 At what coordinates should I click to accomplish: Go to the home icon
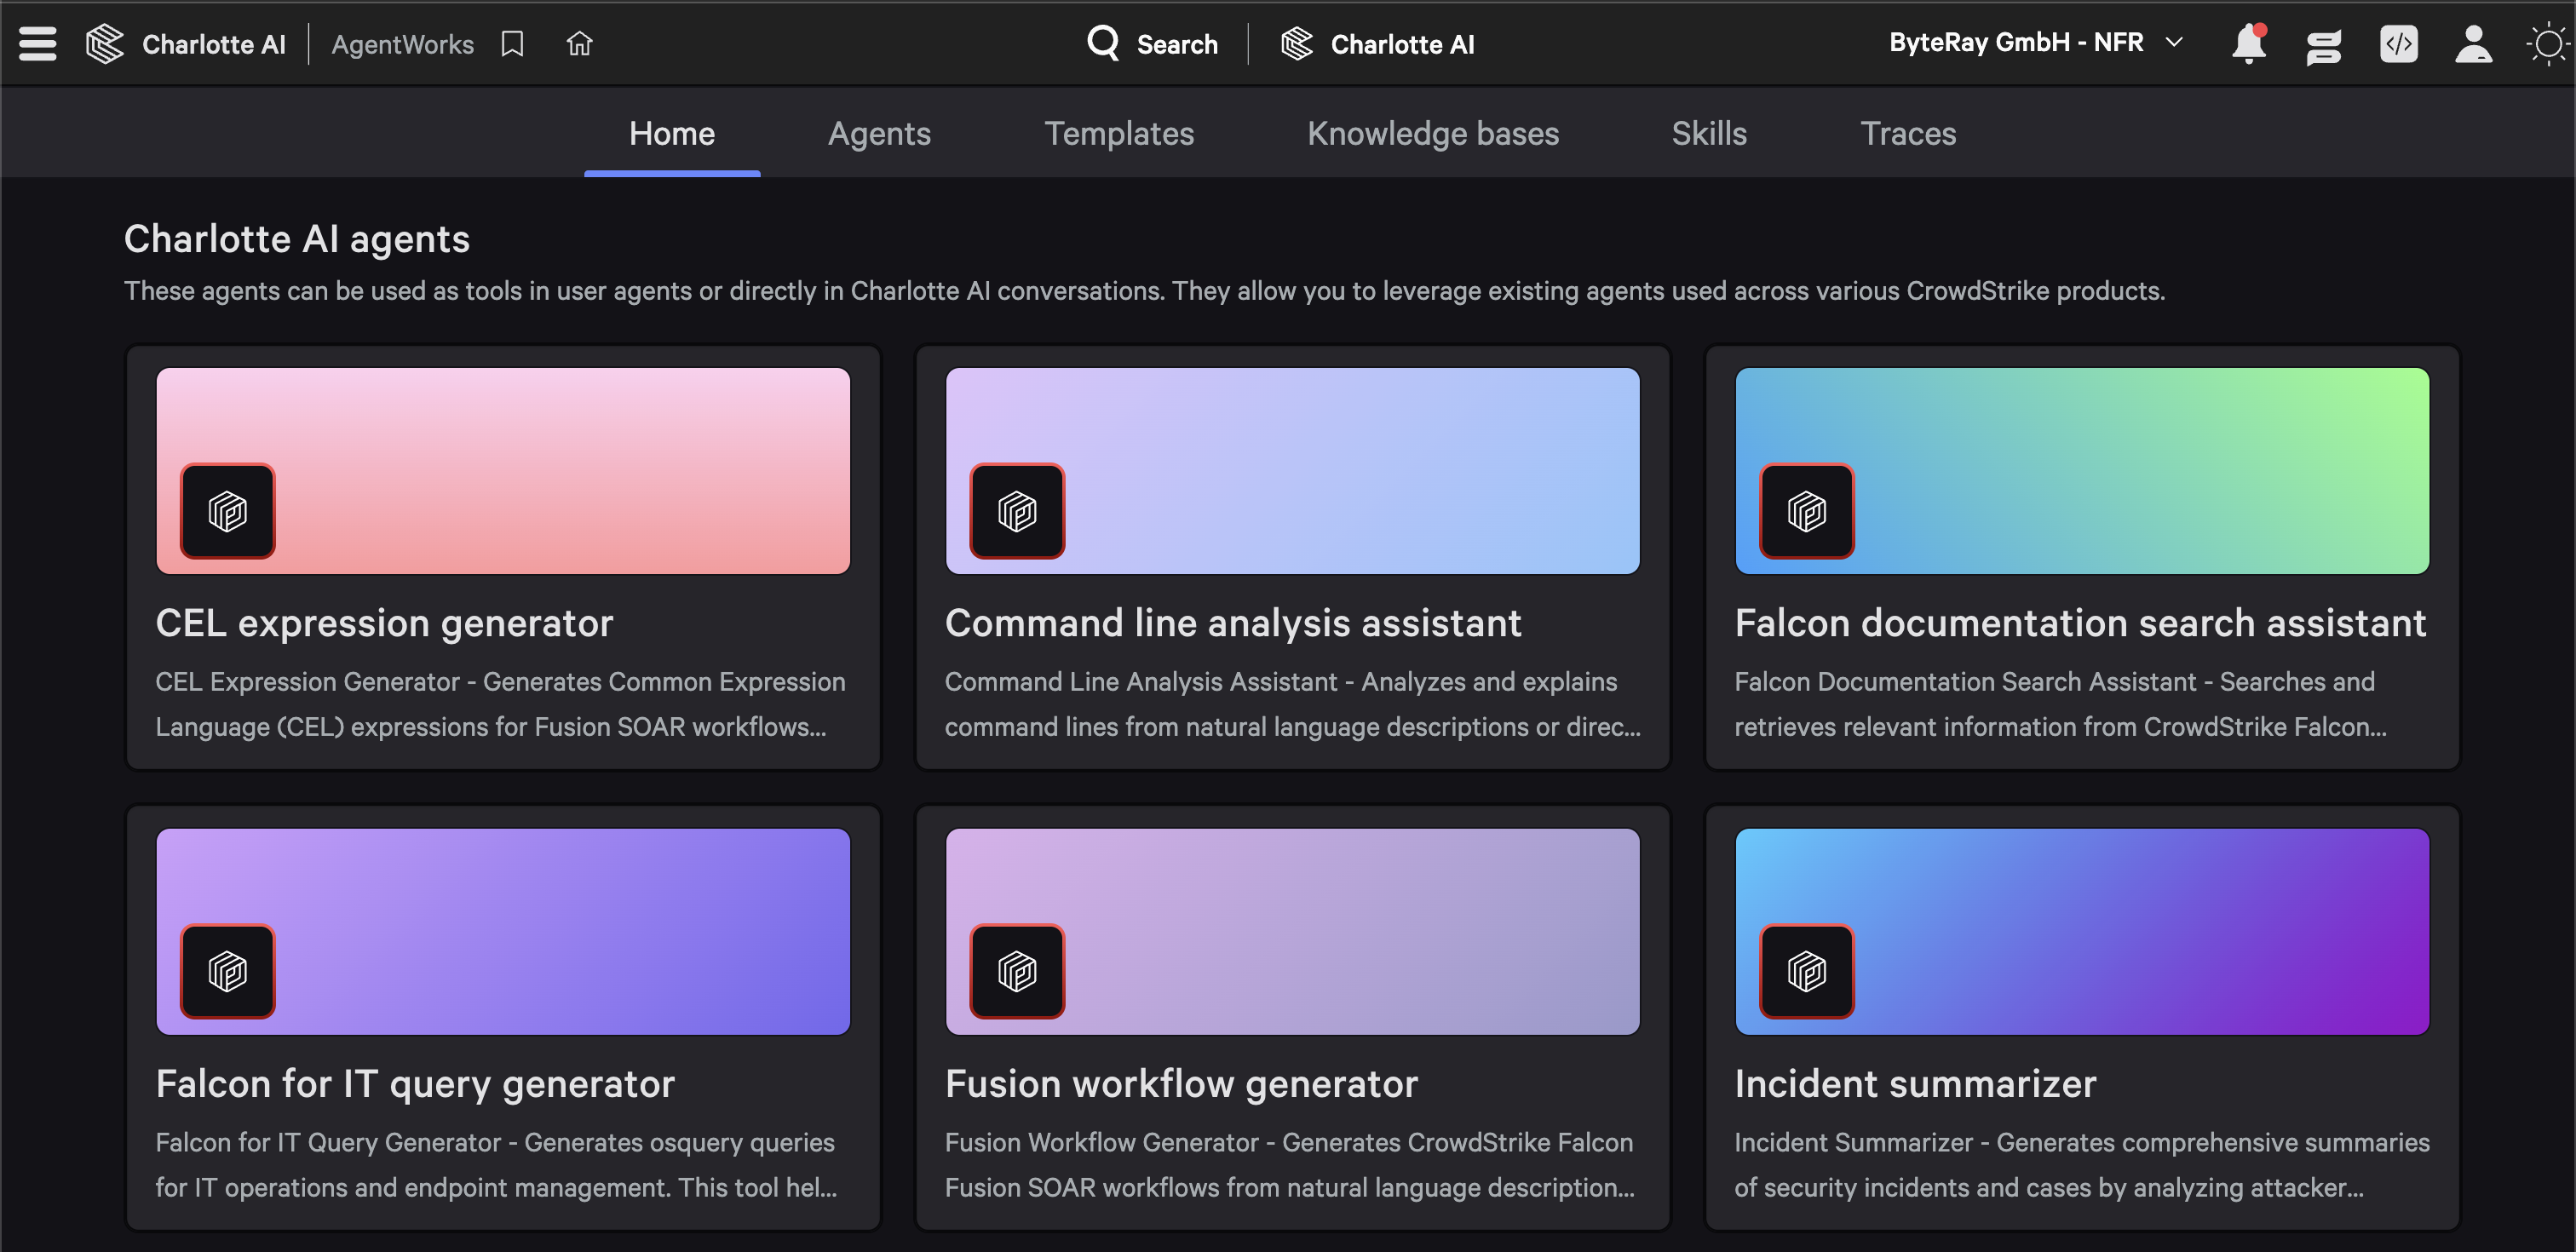pos(579,44)
